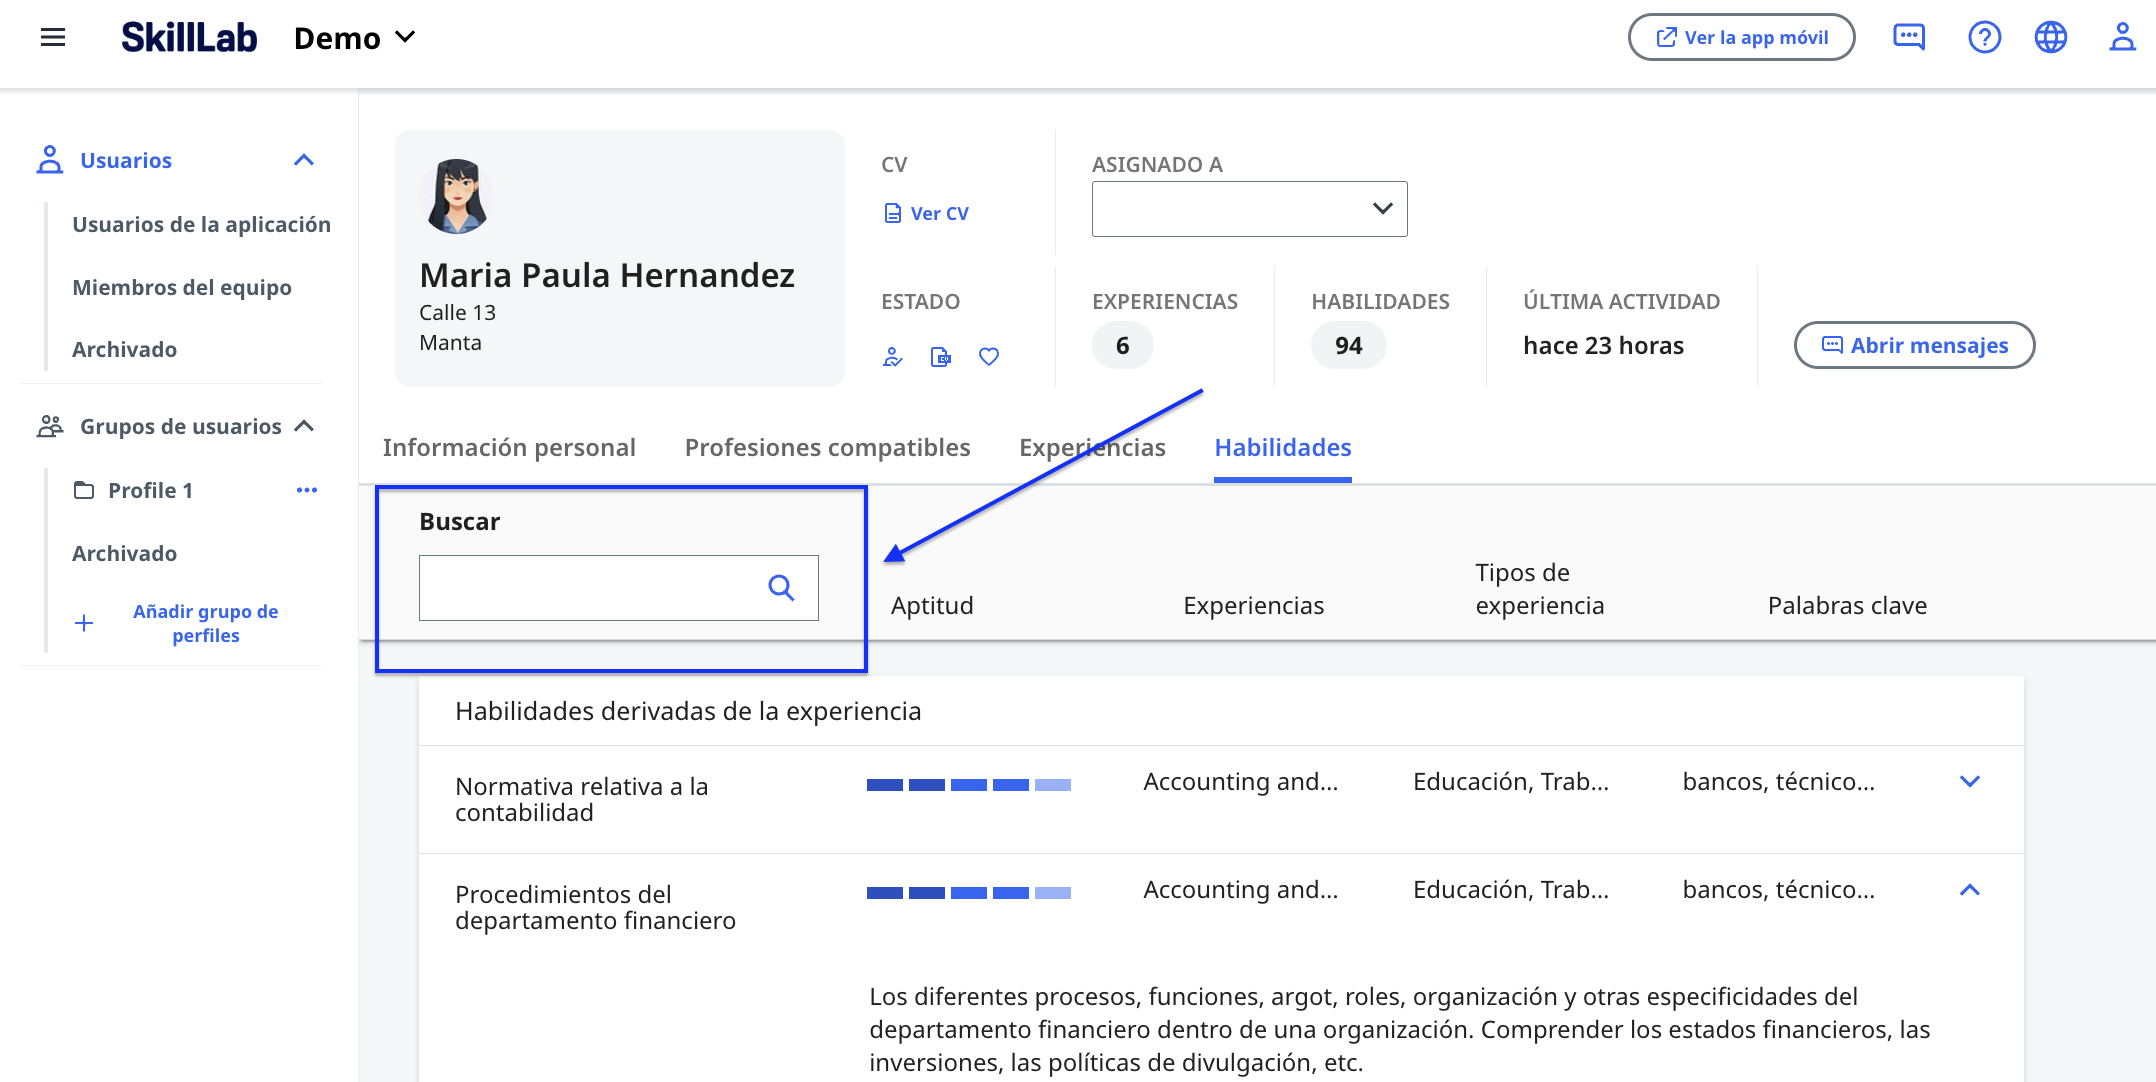2156x1082 pixels.
Task: Open the Asignado a dropdown menu
Action: pyautogui.click(x=1248, y=210)
